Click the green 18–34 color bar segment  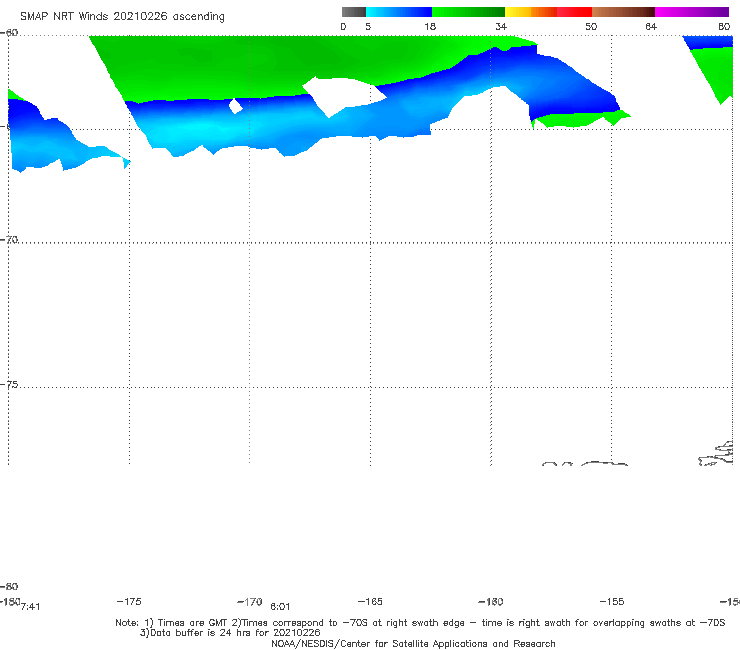point(468,12)
